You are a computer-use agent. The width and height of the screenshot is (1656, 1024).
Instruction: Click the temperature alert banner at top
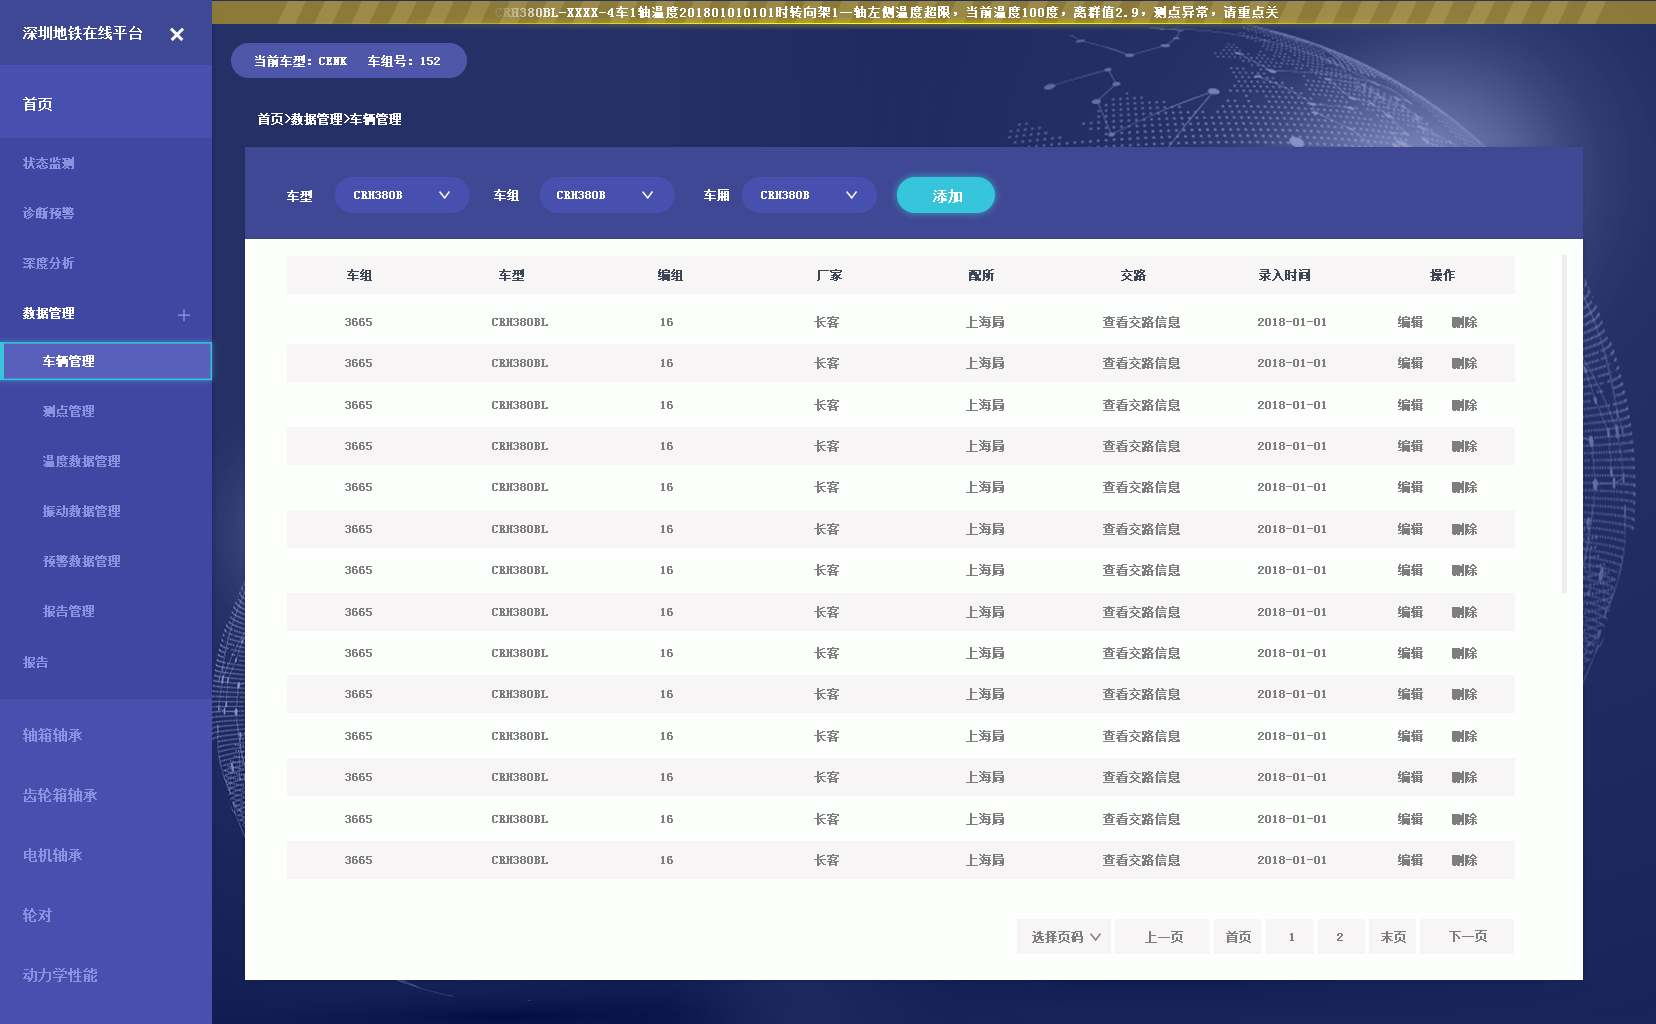click(934, 12)
